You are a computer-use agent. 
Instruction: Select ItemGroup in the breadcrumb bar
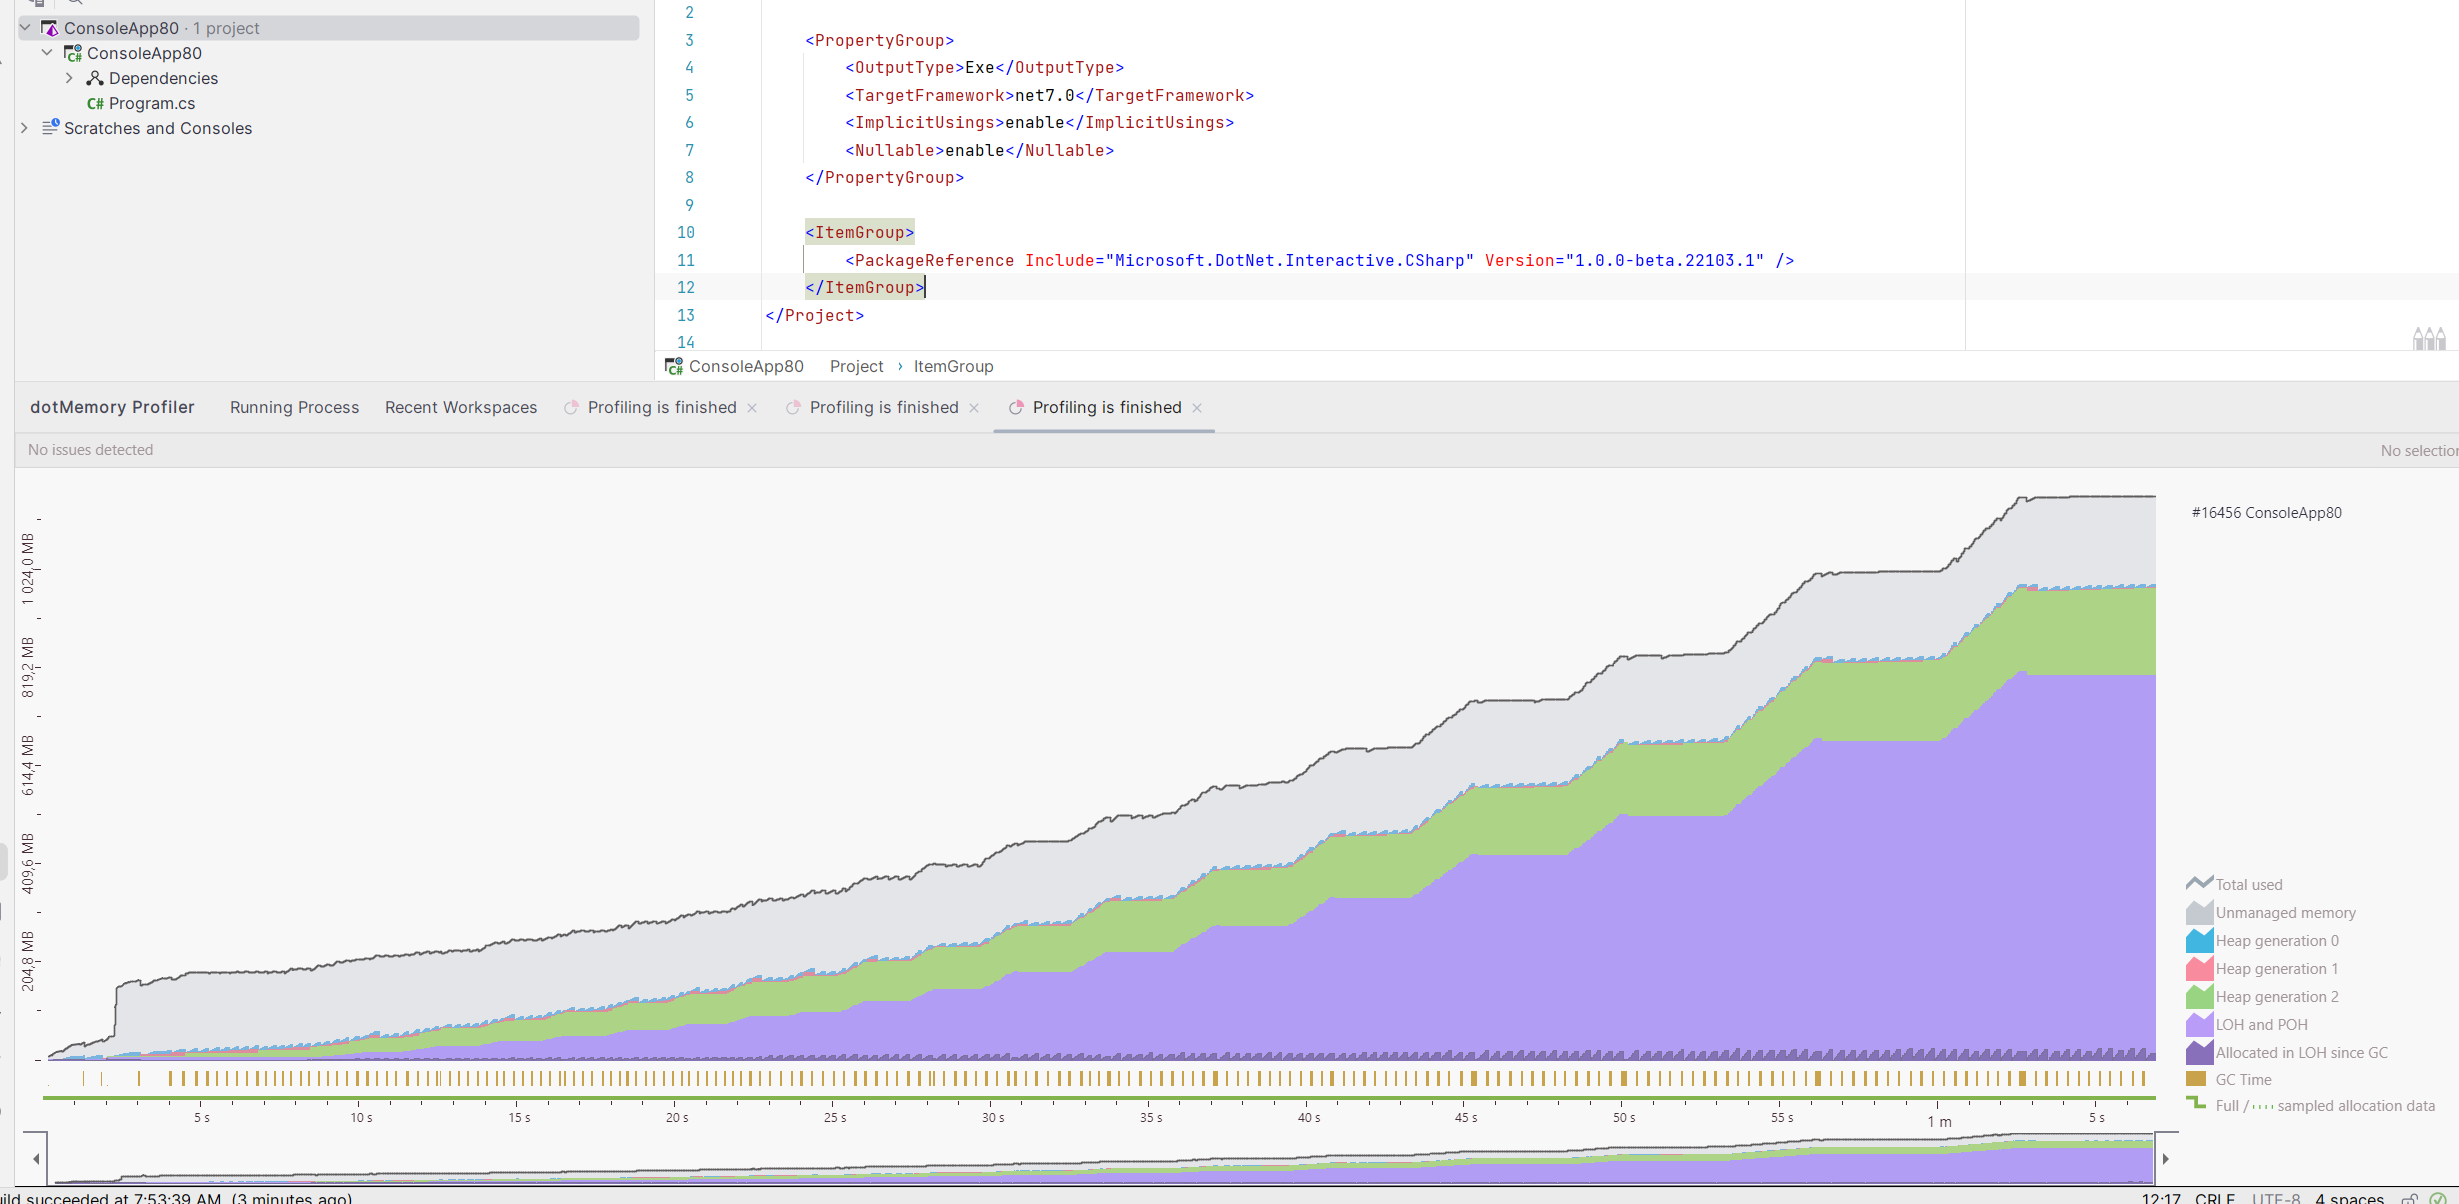952,366
